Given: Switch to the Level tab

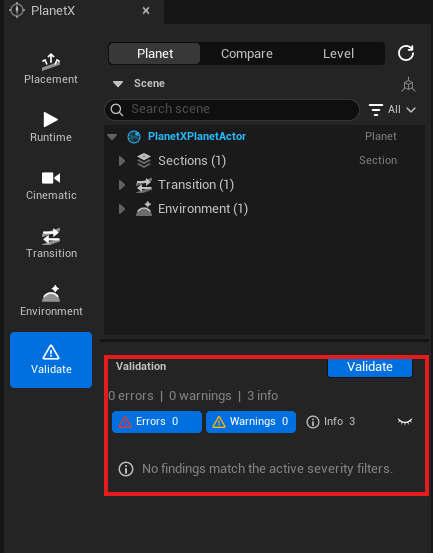Looking at the screenshot, I should (x=338, y=54).
